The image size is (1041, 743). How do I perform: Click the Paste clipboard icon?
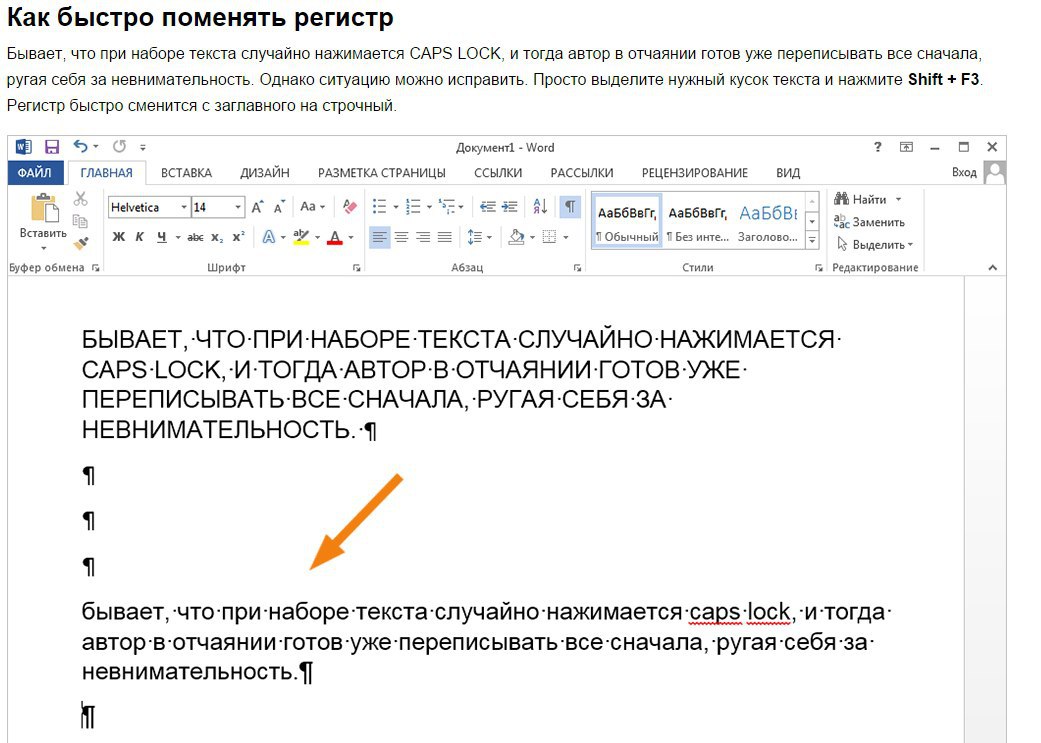[44, 208]
